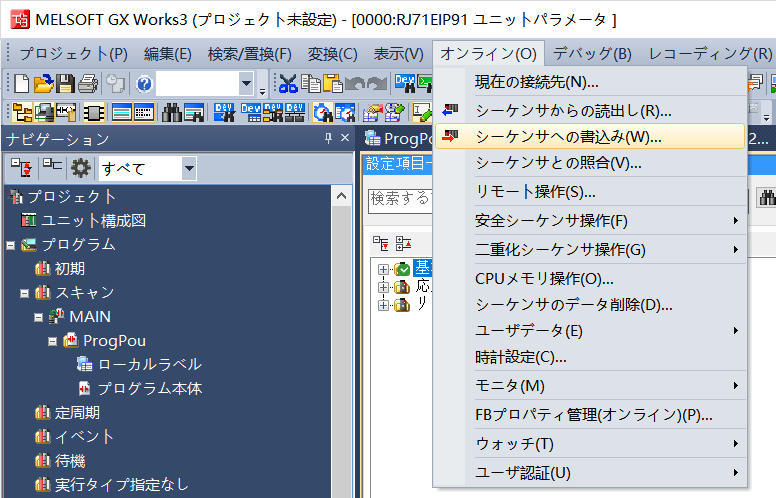
Task: Click the Open project folder icon
Action: [x=43, y=84]
